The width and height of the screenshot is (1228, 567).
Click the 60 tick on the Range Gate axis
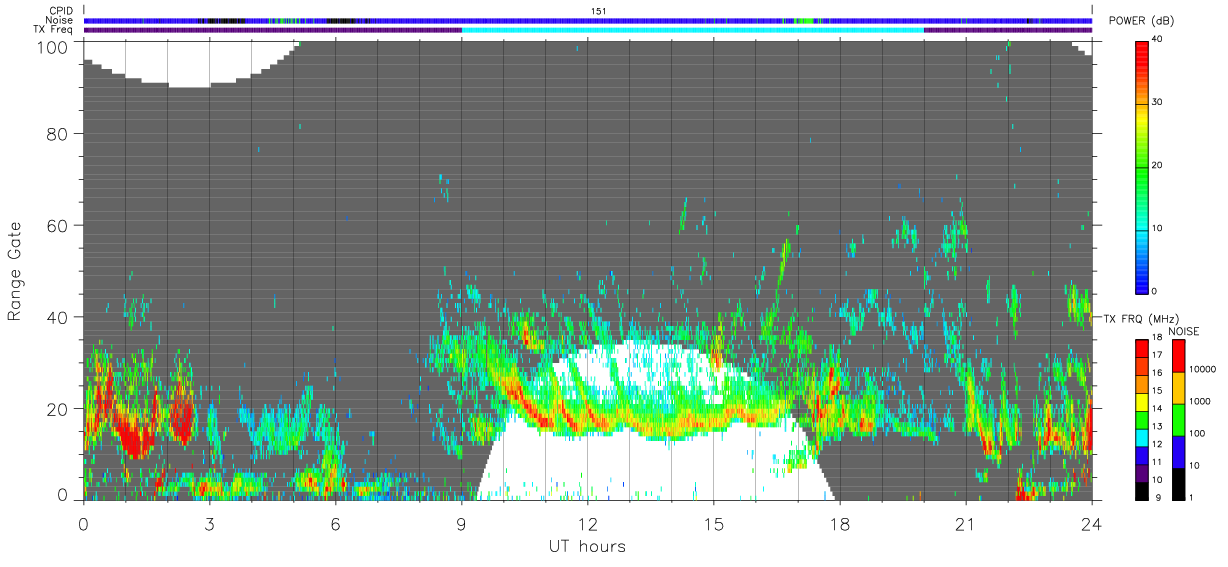(58, 226)
